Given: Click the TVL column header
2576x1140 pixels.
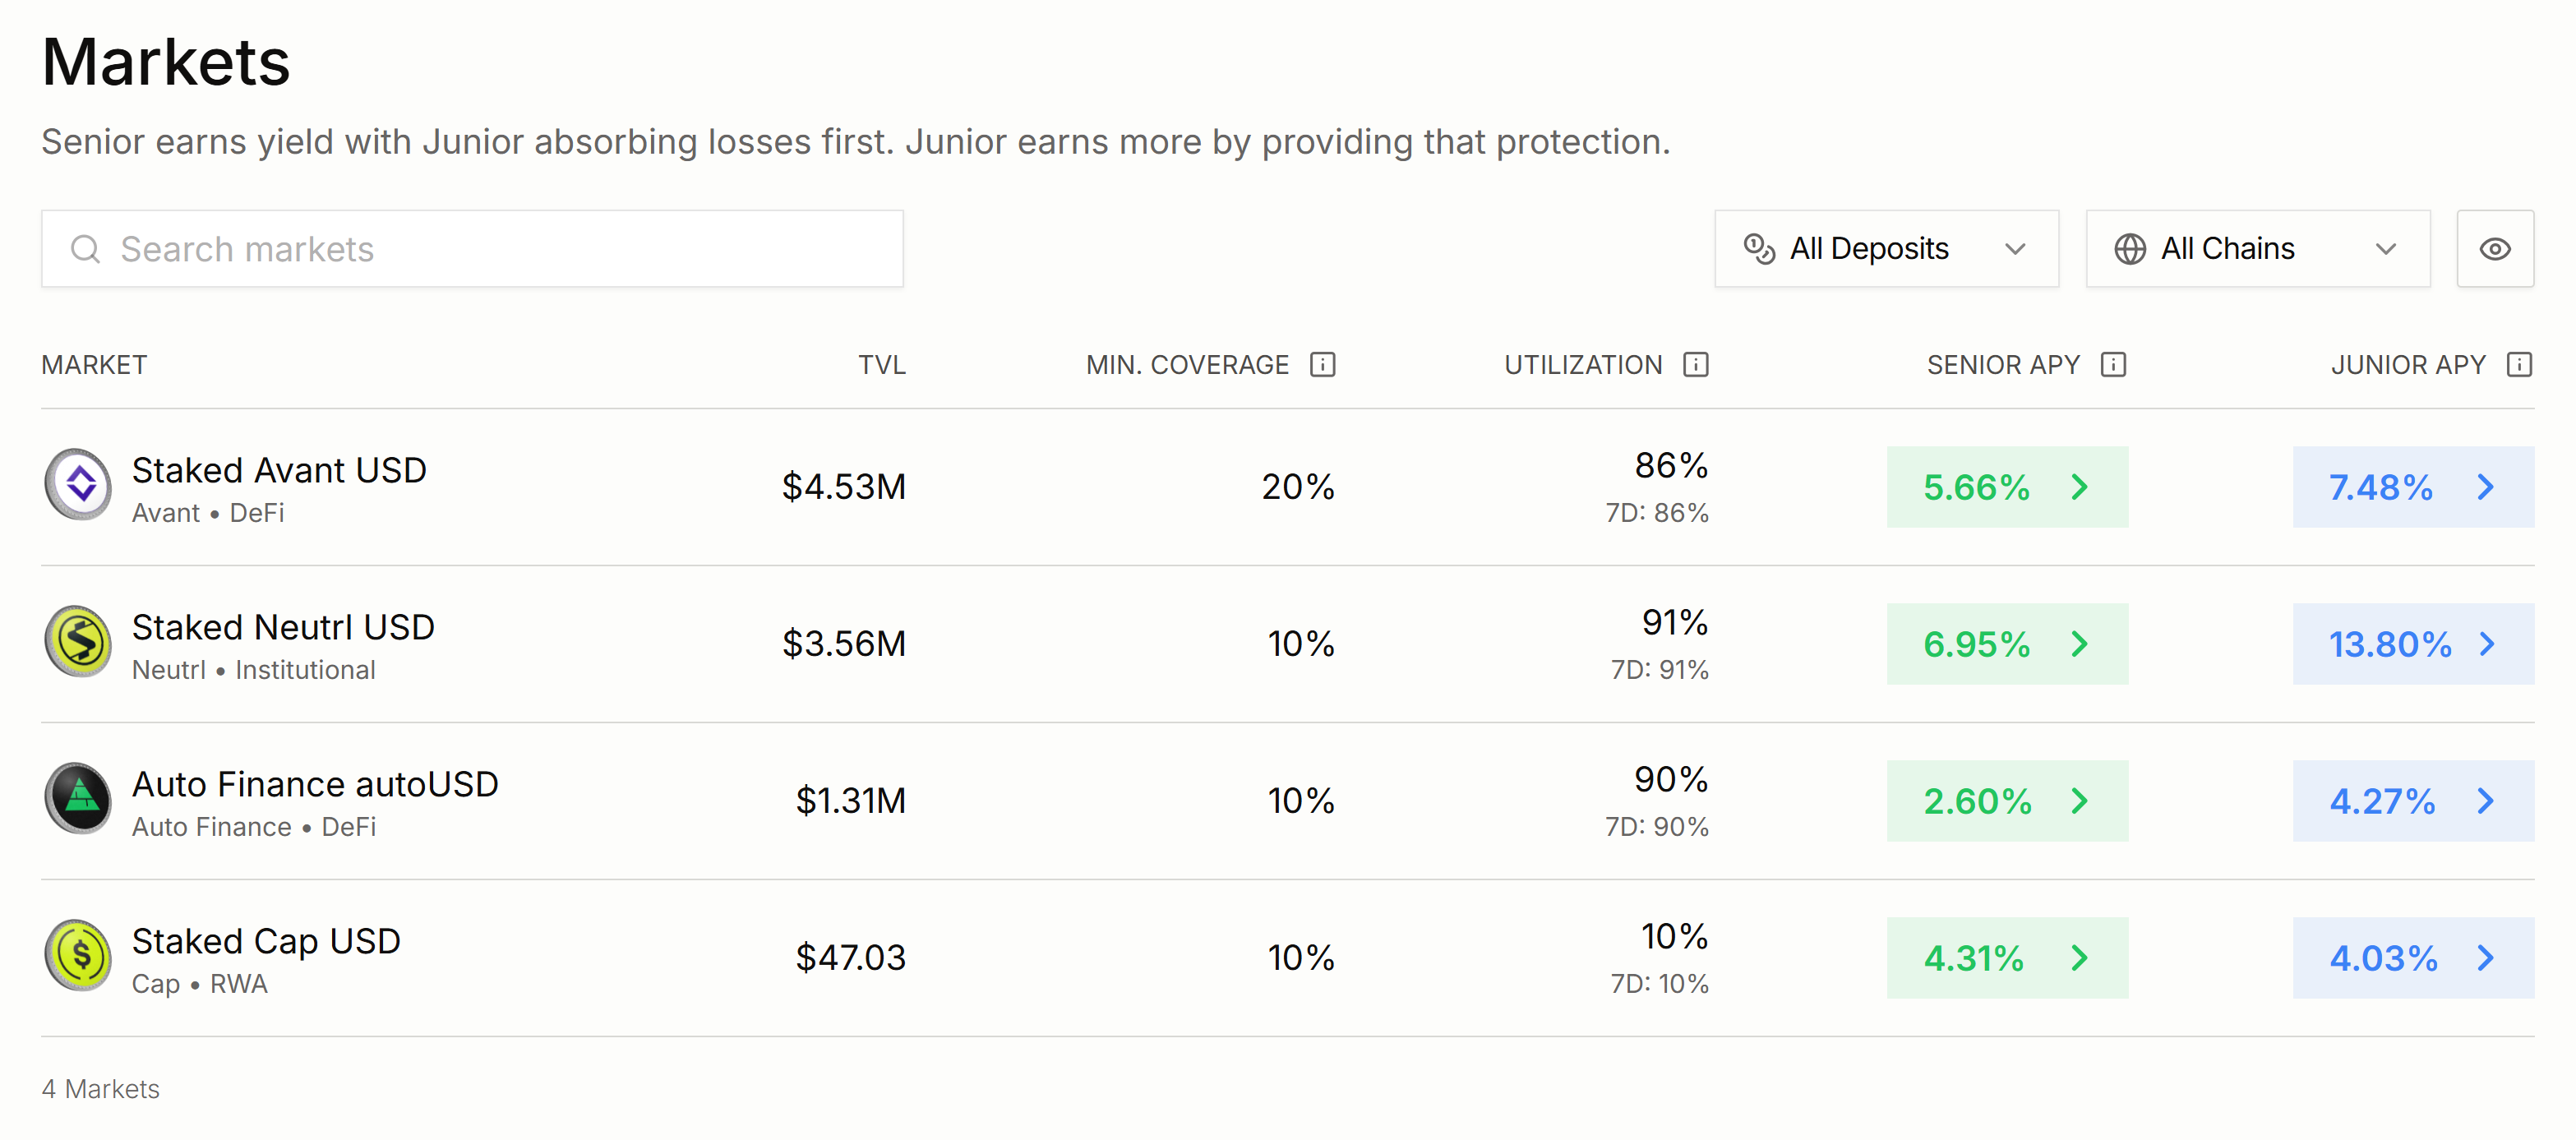Looking at the screenshot, I should click(881, 365).
